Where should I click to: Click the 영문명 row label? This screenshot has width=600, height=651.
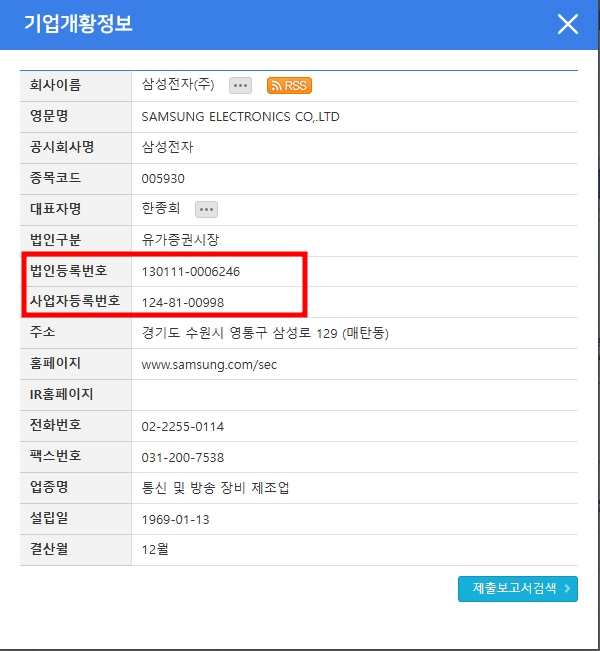click(49, 116)
